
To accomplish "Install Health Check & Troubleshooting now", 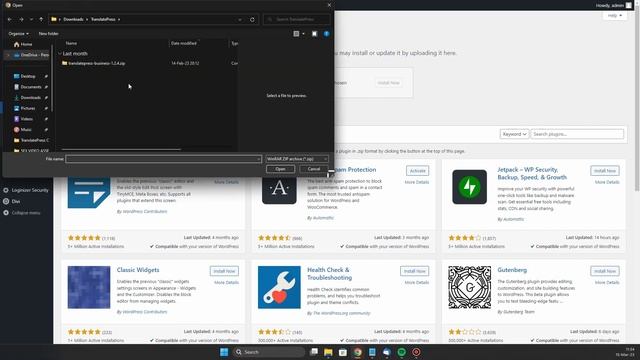I will click(x=414, y=271).
